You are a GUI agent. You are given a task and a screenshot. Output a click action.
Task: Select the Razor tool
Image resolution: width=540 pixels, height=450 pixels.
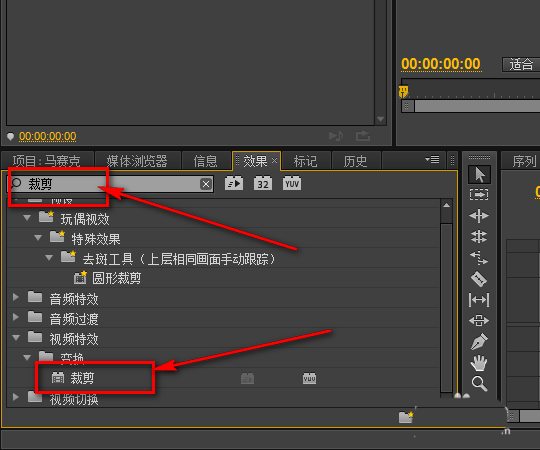479,279
